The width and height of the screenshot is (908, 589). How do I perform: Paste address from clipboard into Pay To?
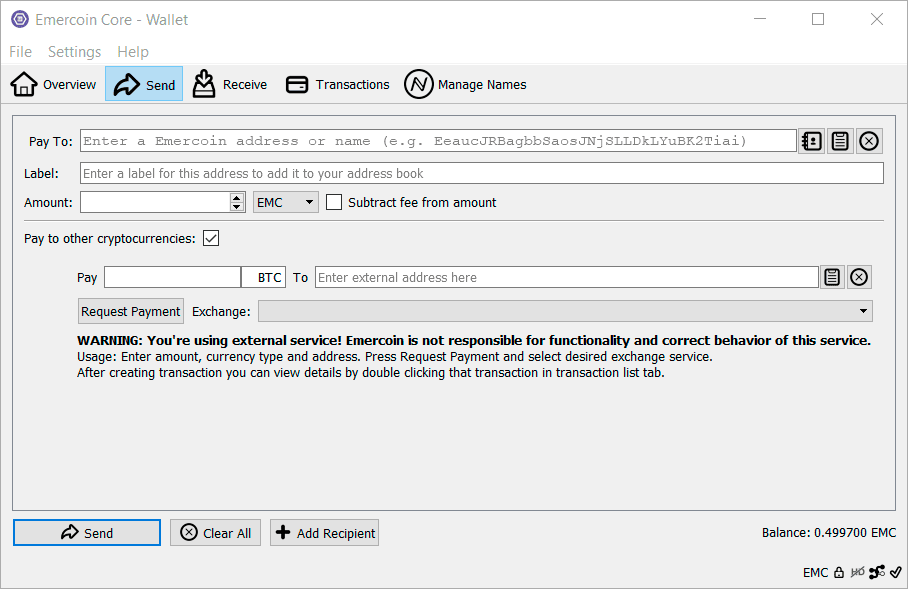click(x=840, y=141)
